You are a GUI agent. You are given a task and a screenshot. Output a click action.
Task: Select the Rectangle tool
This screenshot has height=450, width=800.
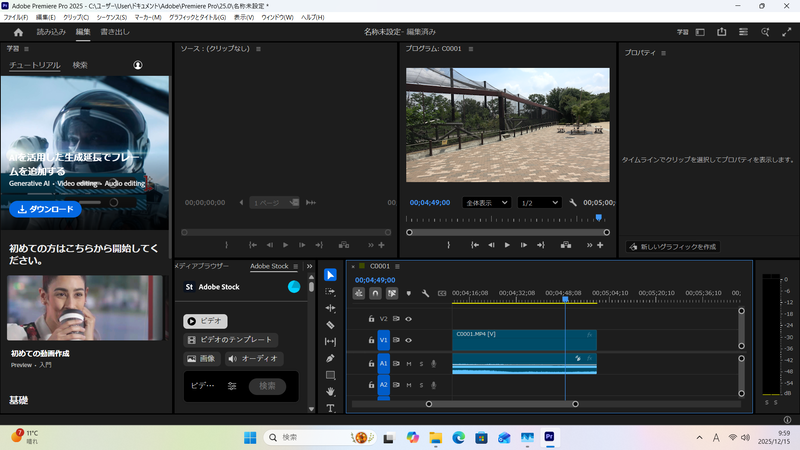click(330, 375)
